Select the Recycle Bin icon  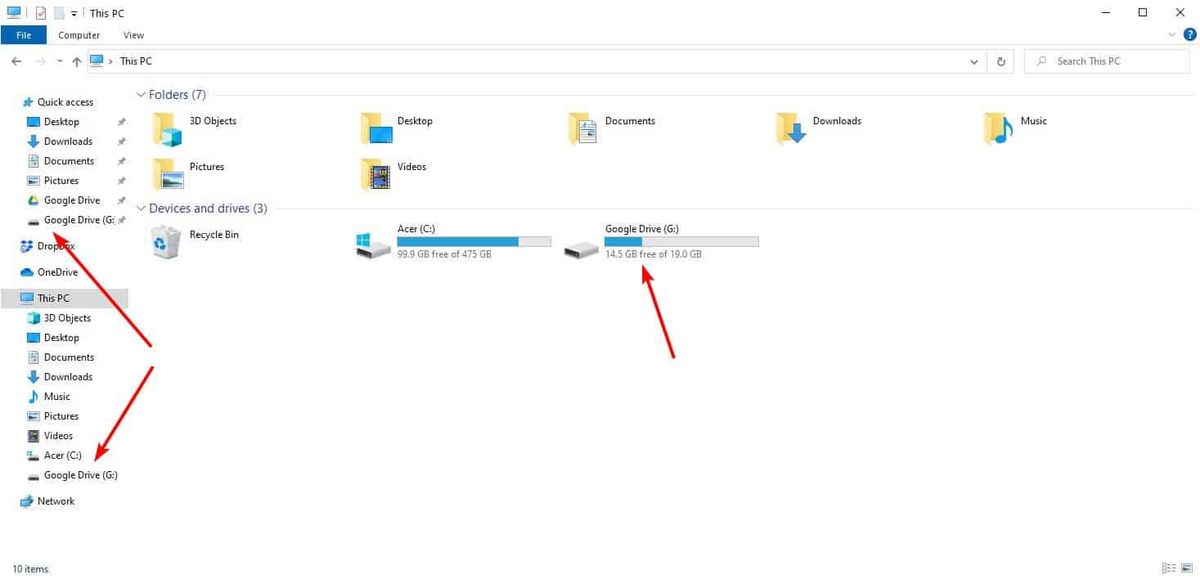click(166, 242)
